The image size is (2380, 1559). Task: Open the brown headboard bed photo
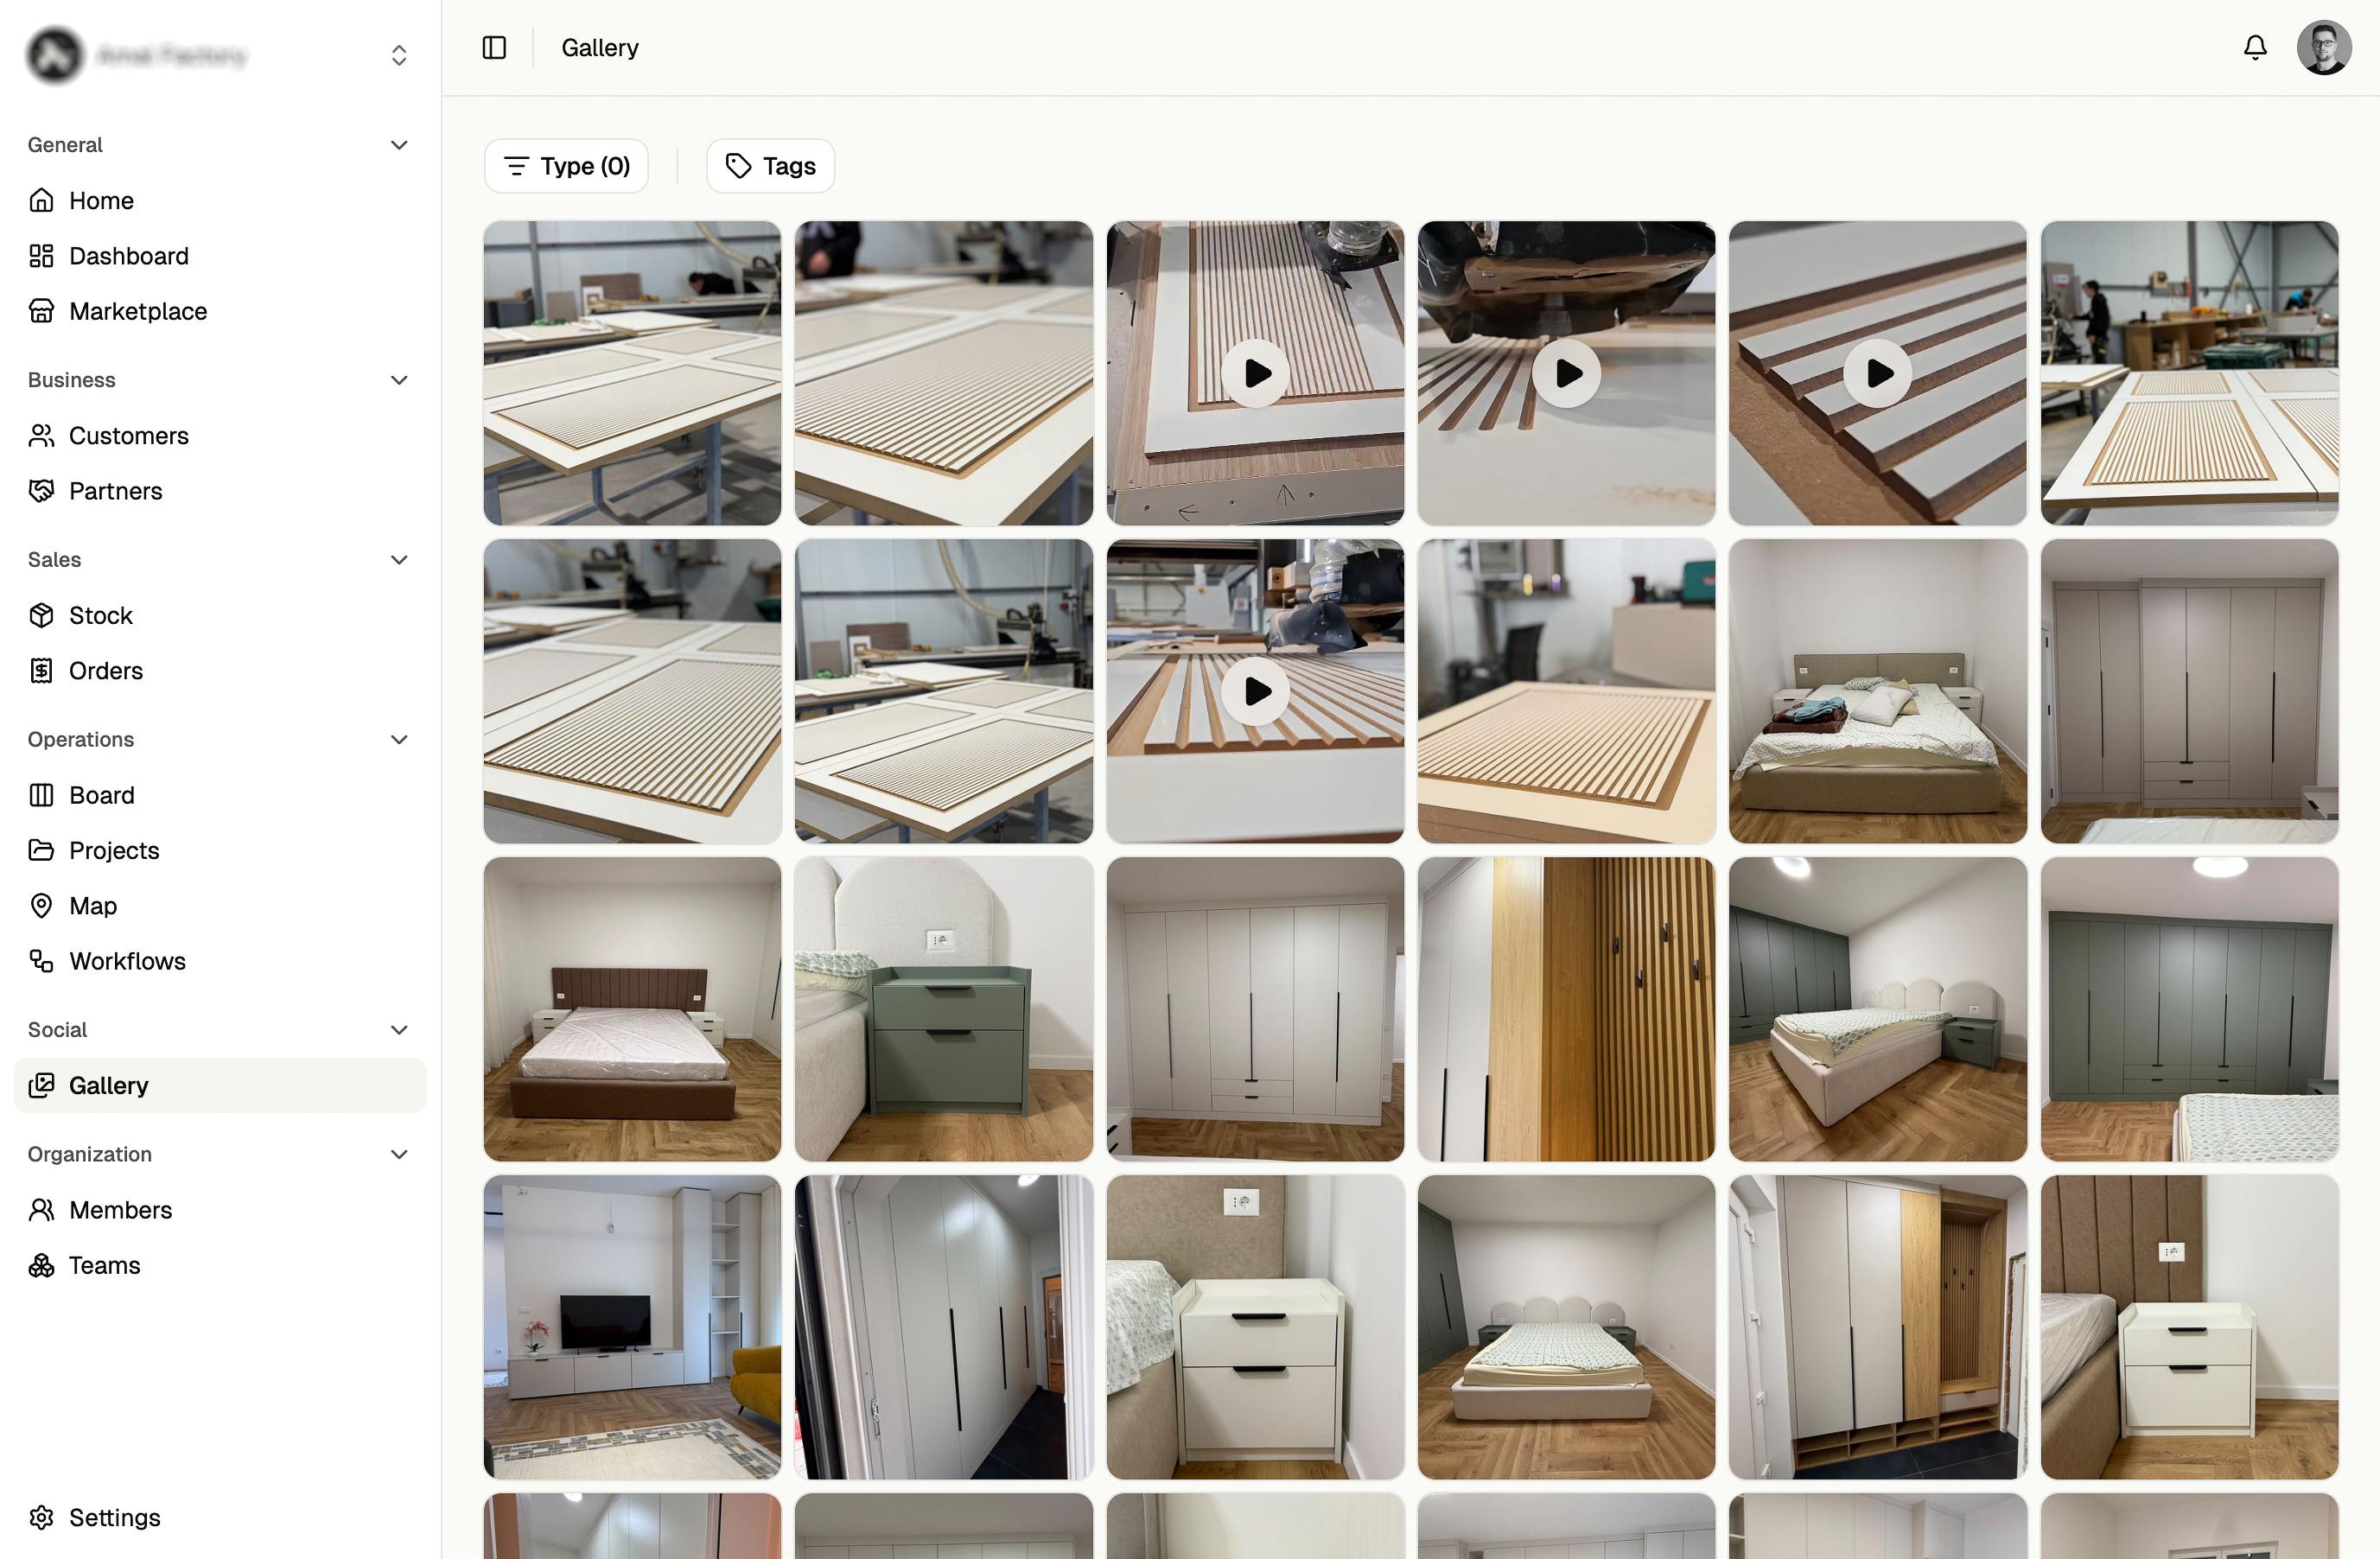tap(632, 1009)
